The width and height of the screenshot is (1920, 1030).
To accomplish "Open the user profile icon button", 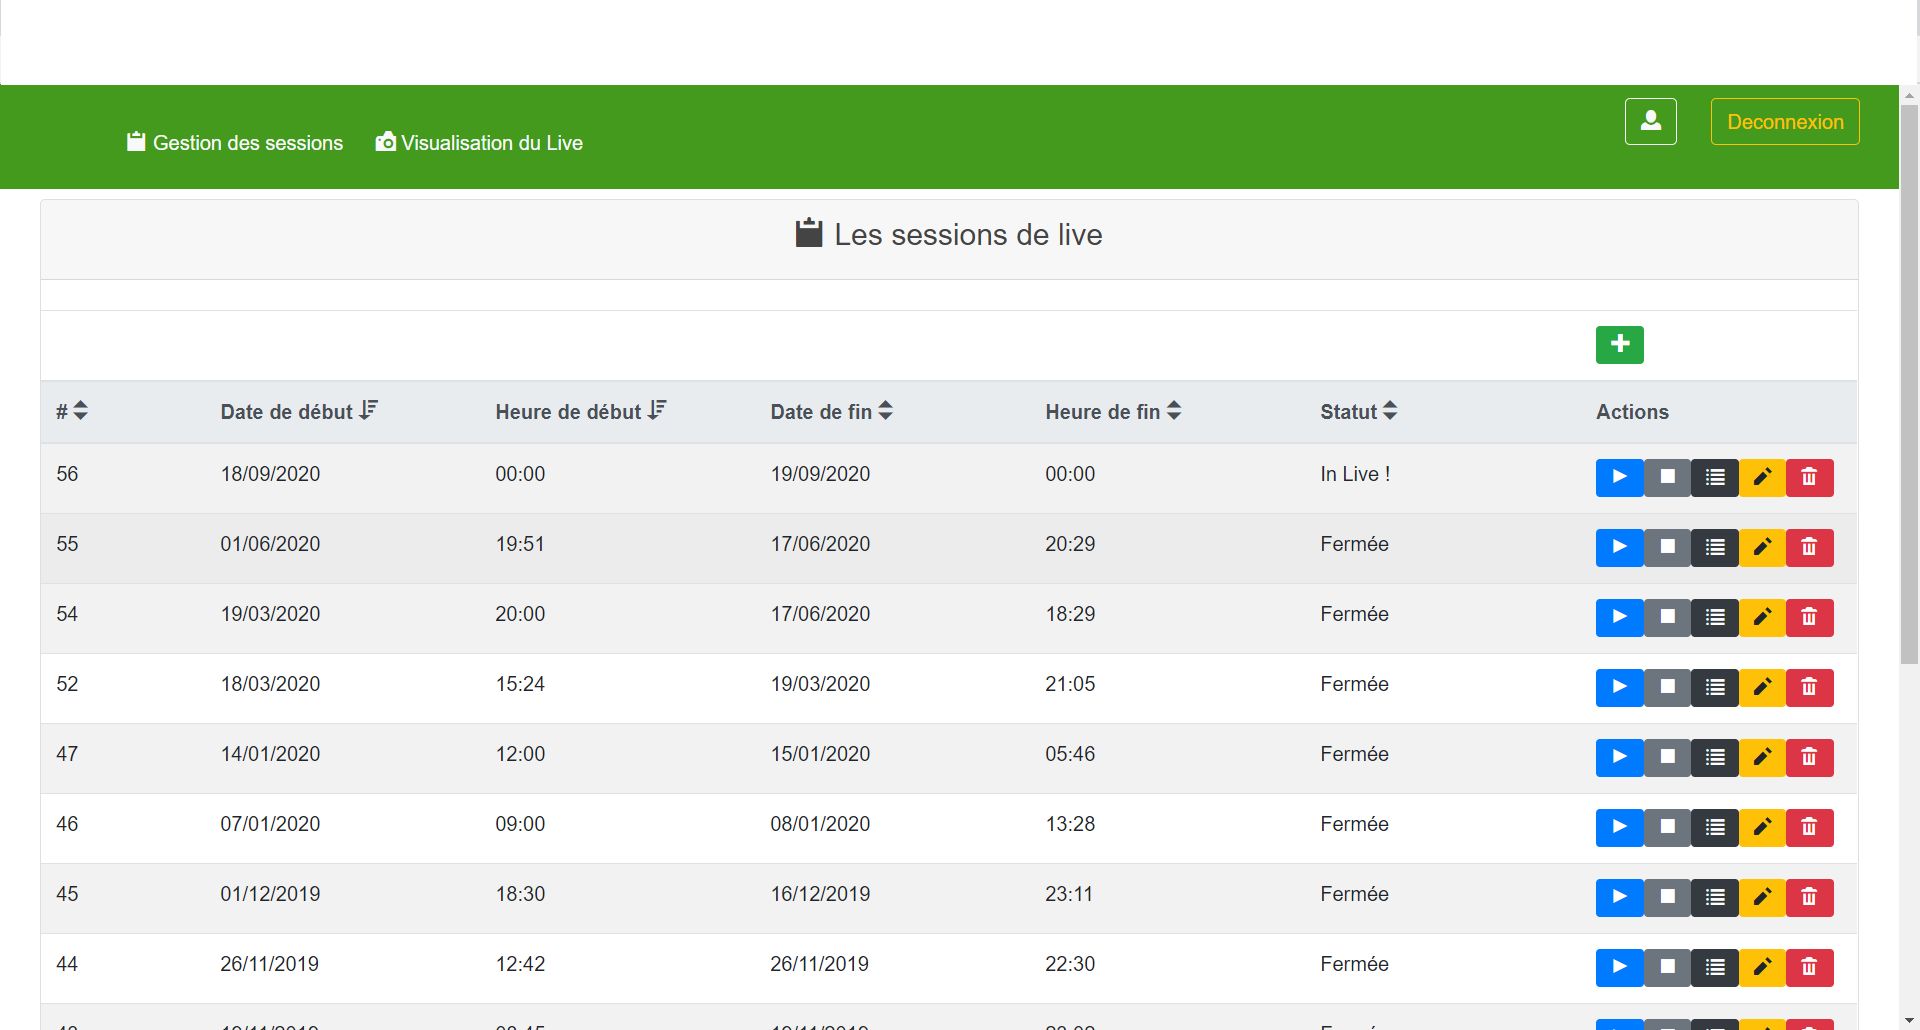I will pos(1650,122).
